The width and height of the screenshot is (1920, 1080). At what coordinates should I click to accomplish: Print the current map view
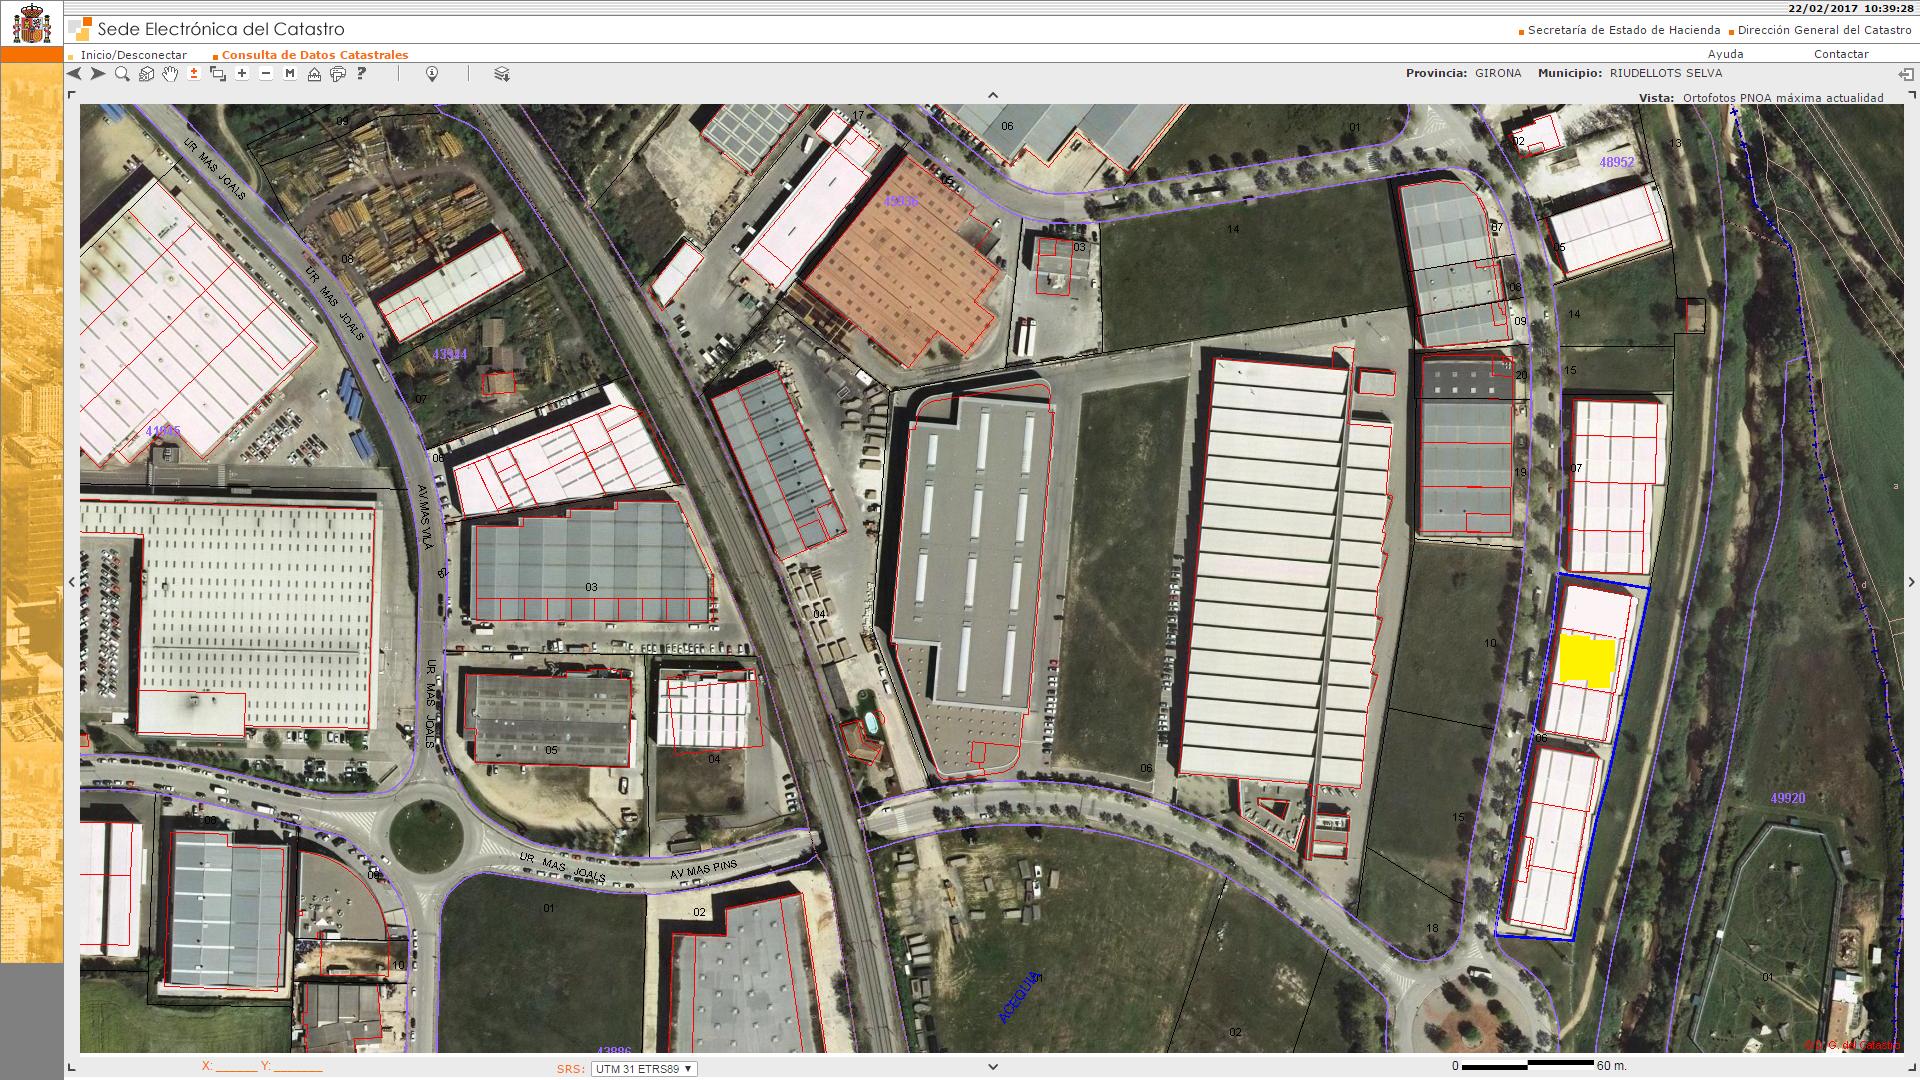(x=338, y=74)
